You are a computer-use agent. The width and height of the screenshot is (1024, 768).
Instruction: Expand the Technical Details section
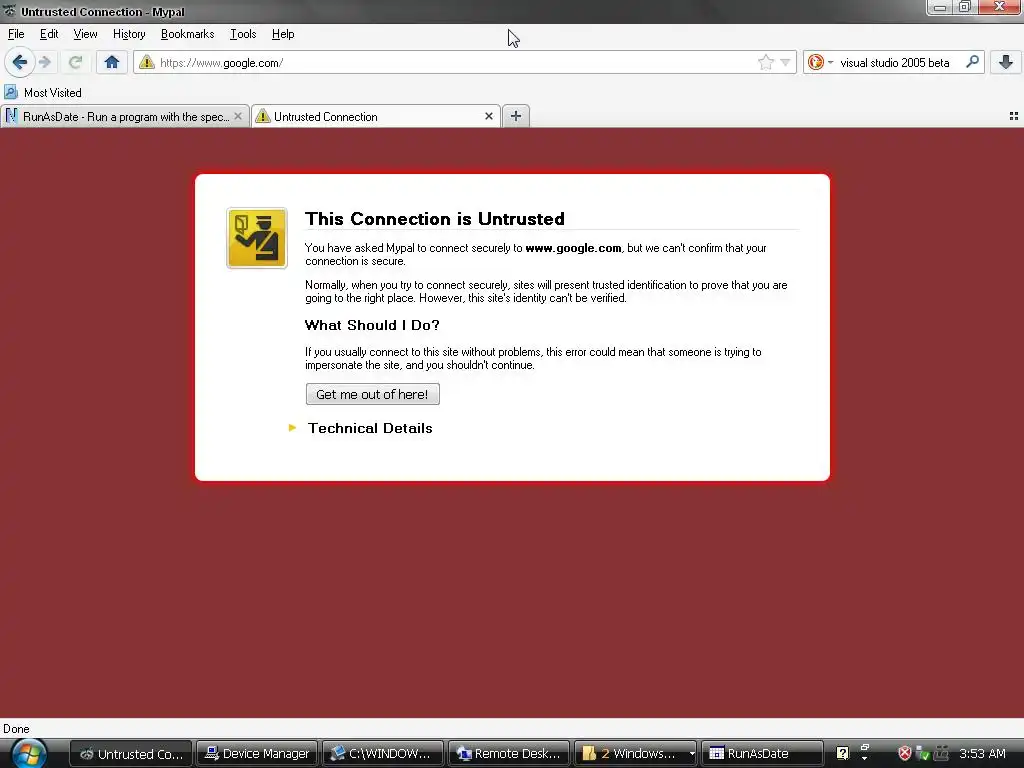(x=361, y=428)
